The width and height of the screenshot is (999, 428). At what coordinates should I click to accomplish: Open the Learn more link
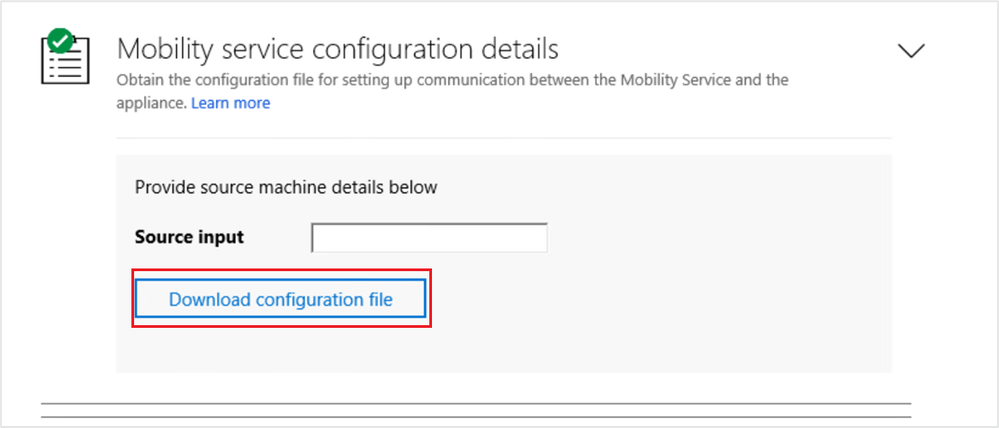(x=231, y=103)
